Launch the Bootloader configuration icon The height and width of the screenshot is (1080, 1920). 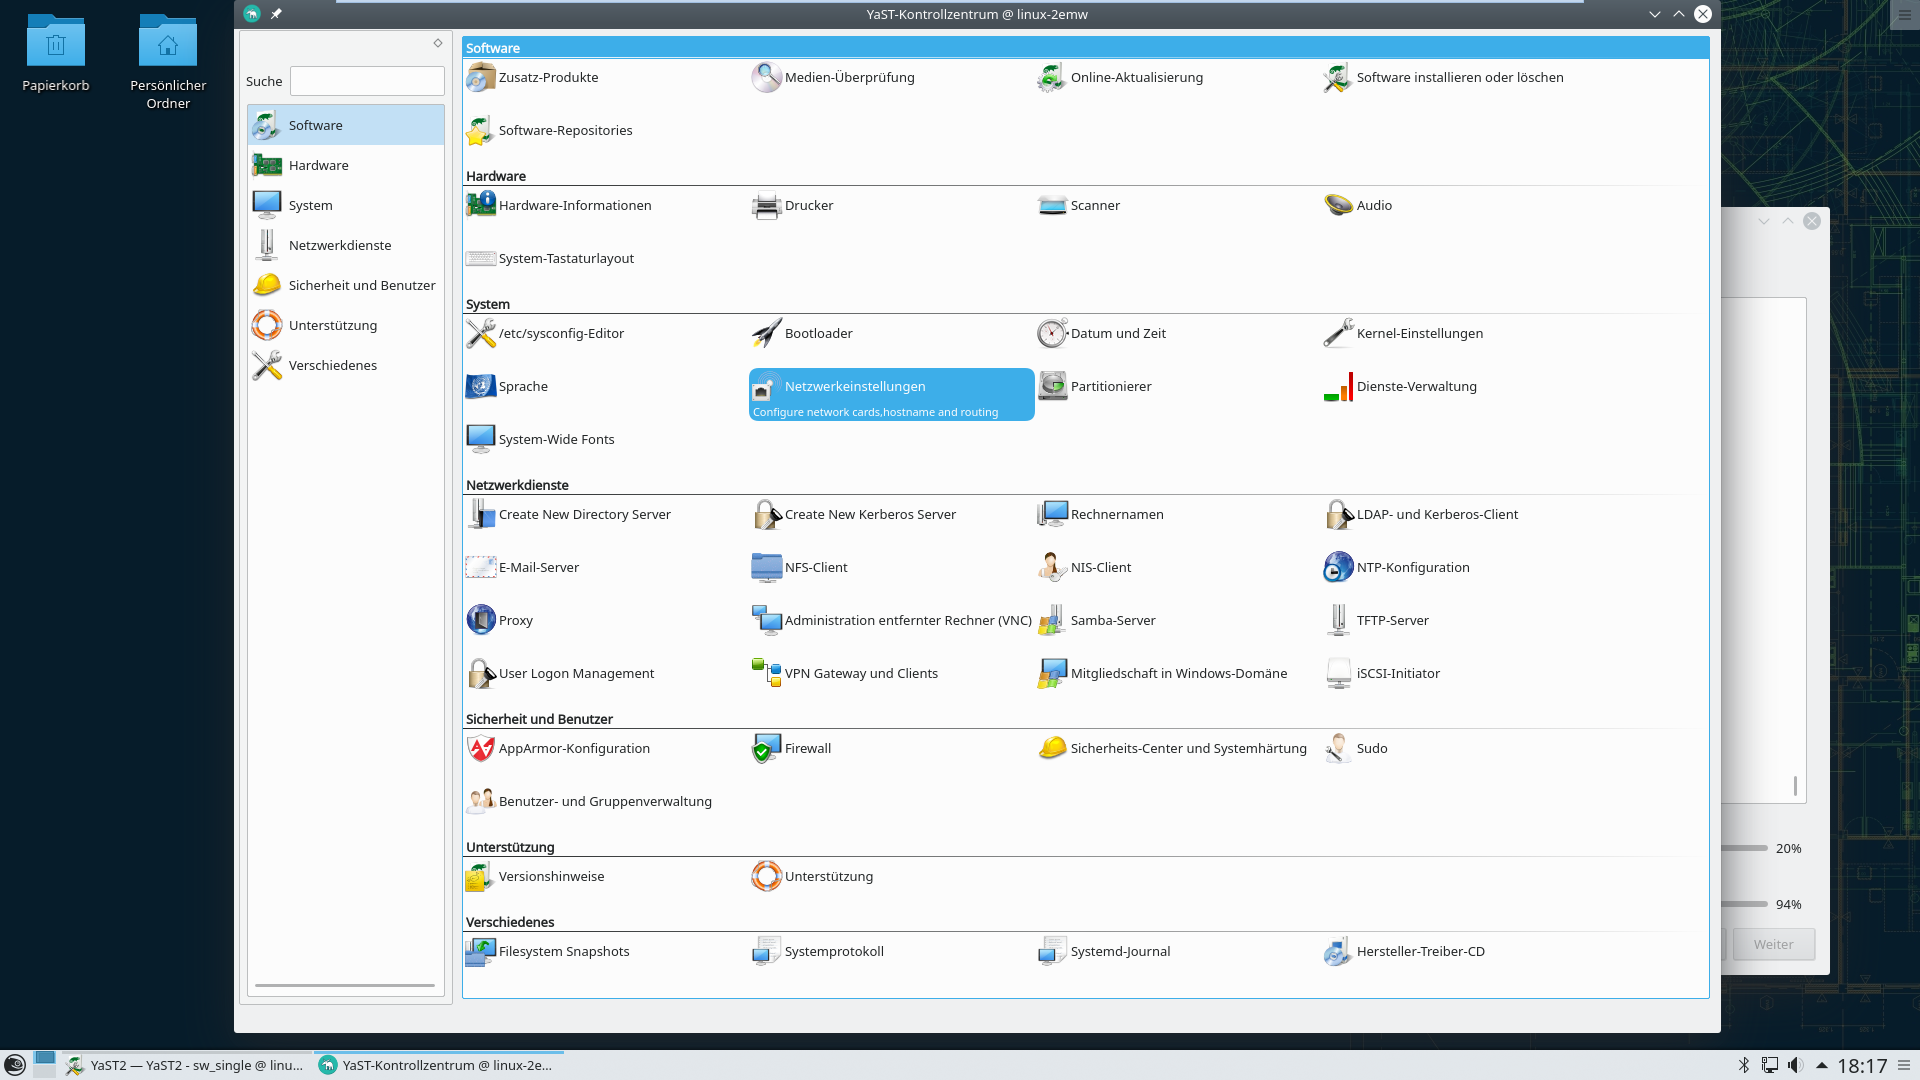[767, 333]
